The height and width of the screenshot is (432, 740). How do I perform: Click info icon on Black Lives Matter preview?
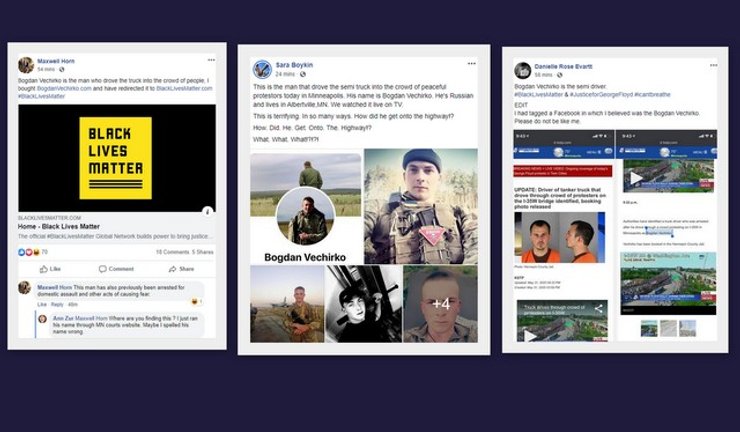coord(208,211)
